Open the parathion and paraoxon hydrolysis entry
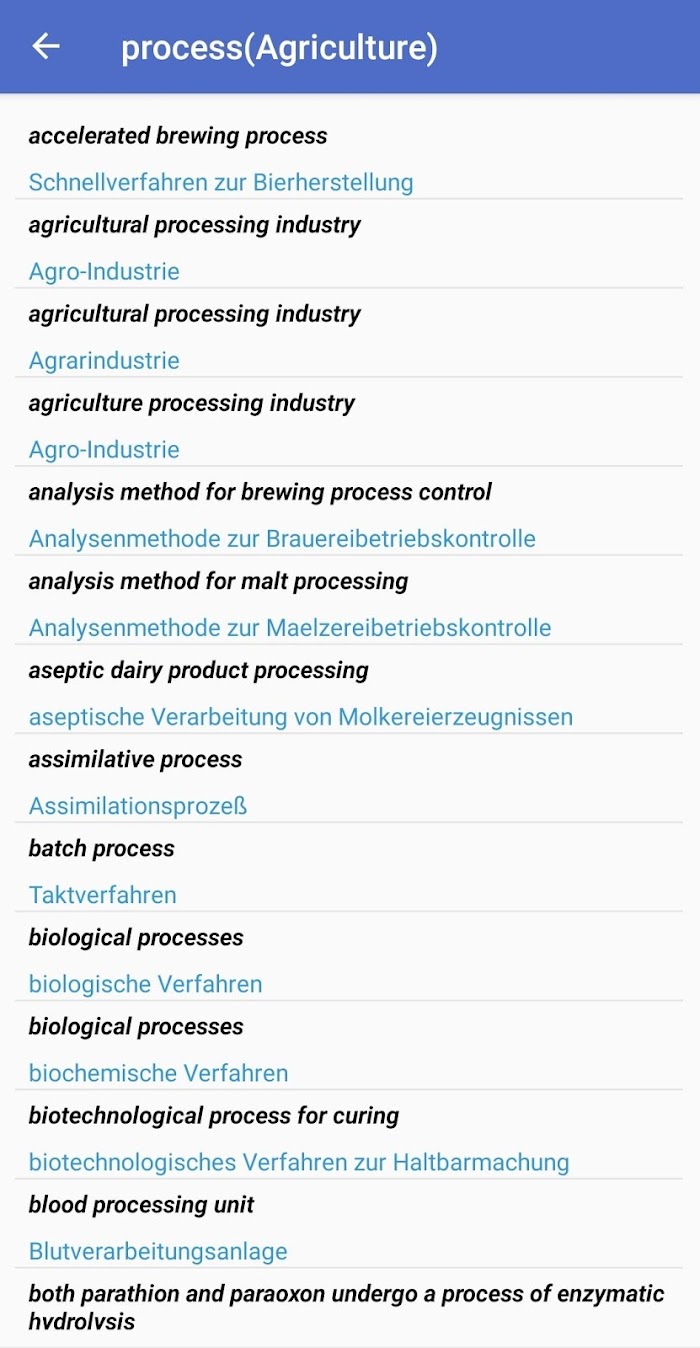Viewport: 700px width, 1348px height. click(x=346, y=1307)
